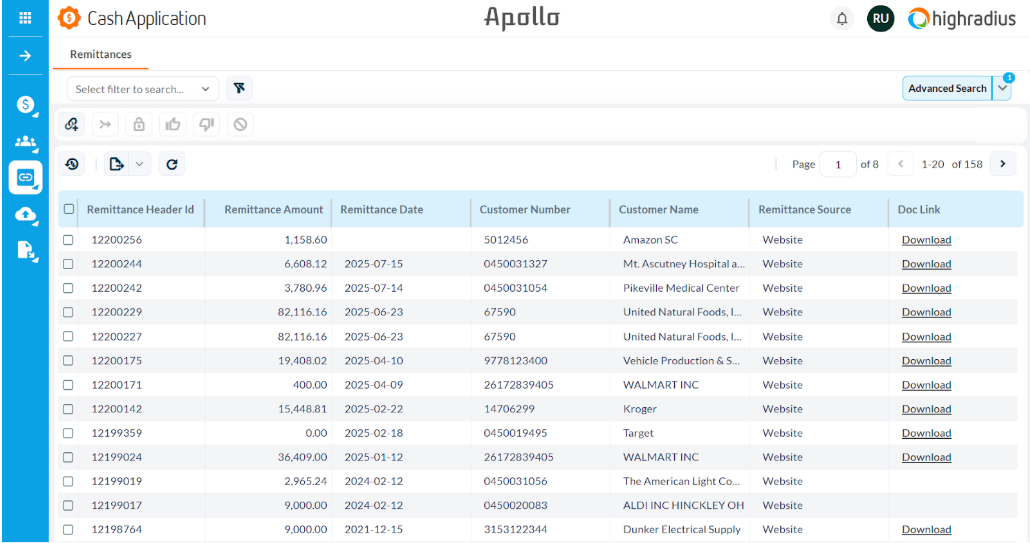Open the cloud upload sidebar icon
This screenshot has width=1030, height=543.
point(26,214)
